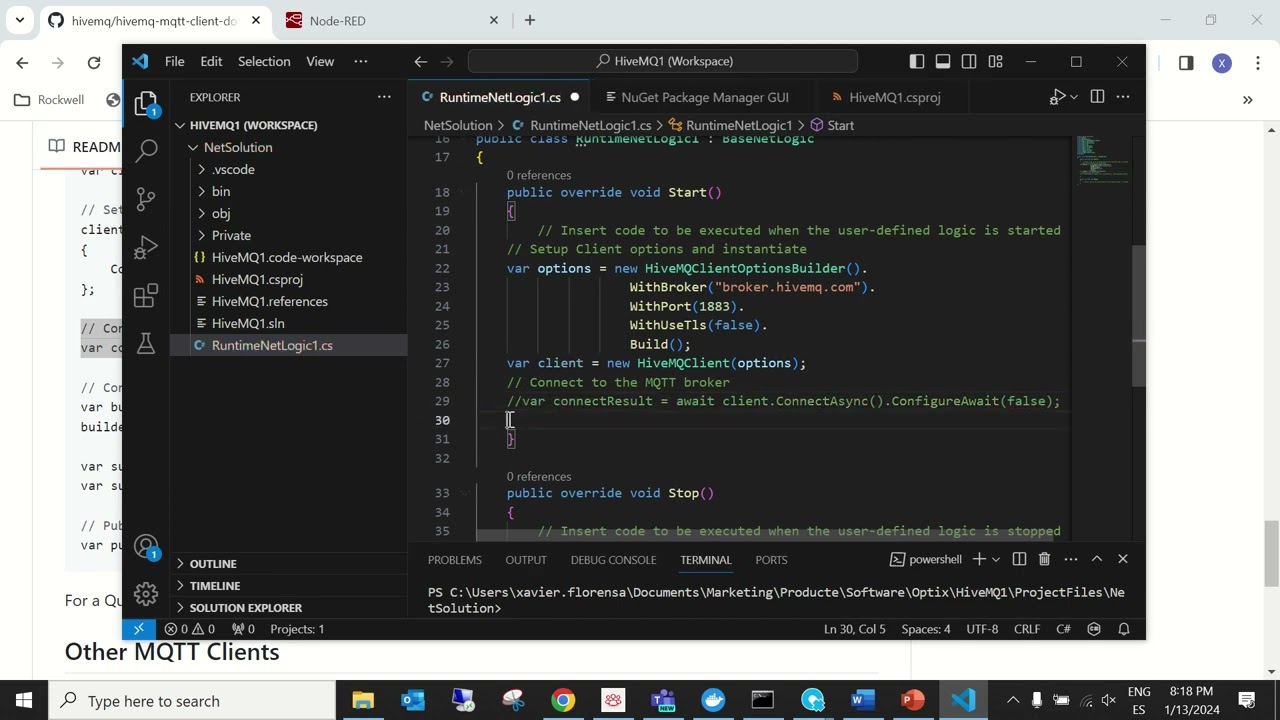
Task: Open Explorer views and more actions ellipsis
Action: [384, 97]
